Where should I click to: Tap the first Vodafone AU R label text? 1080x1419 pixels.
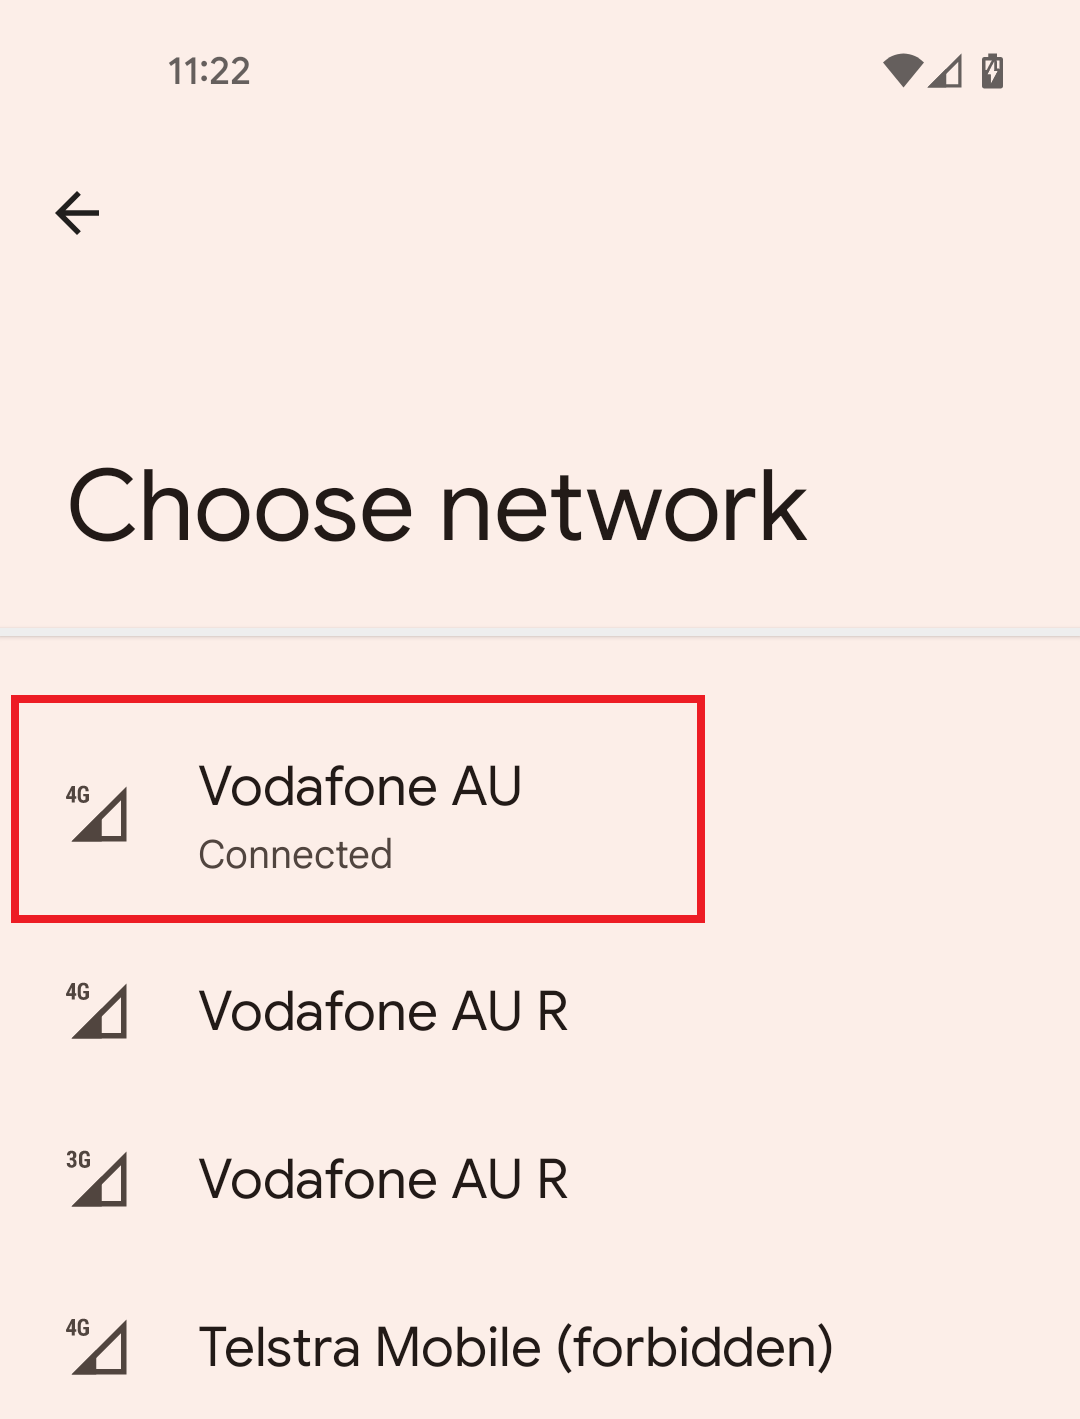coord(384,1010)
